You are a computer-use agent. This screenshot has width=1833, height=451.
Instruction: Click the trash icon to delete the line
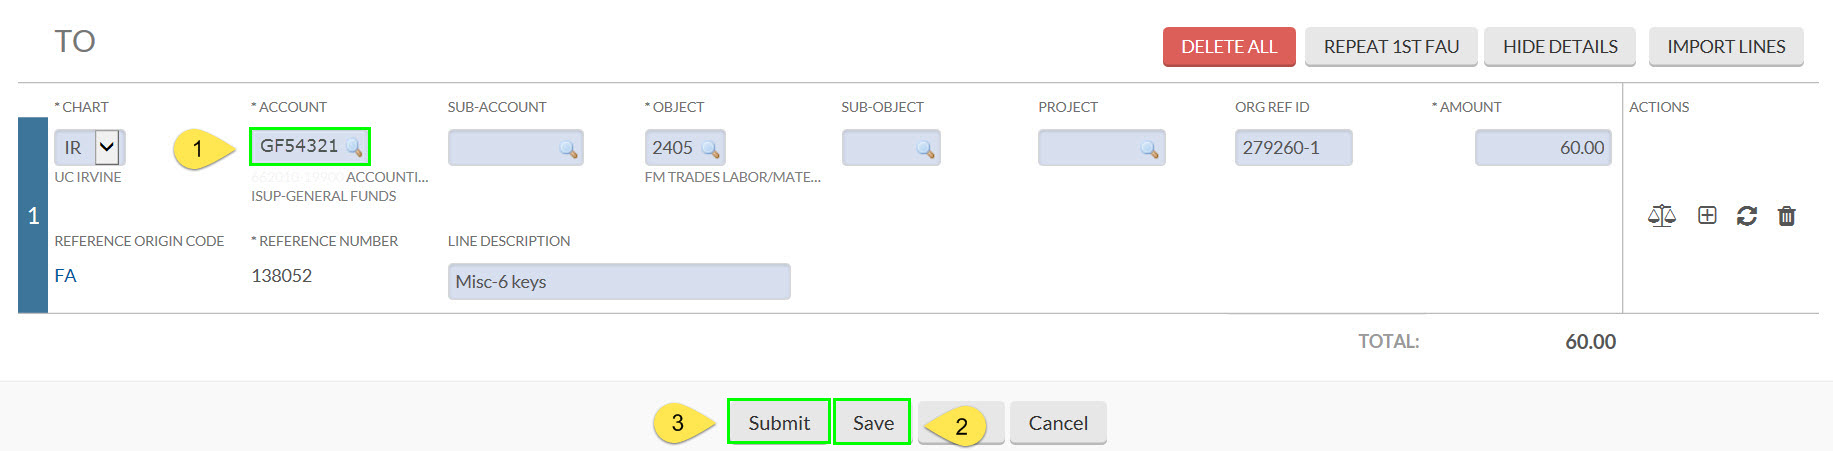point(1786,215)
